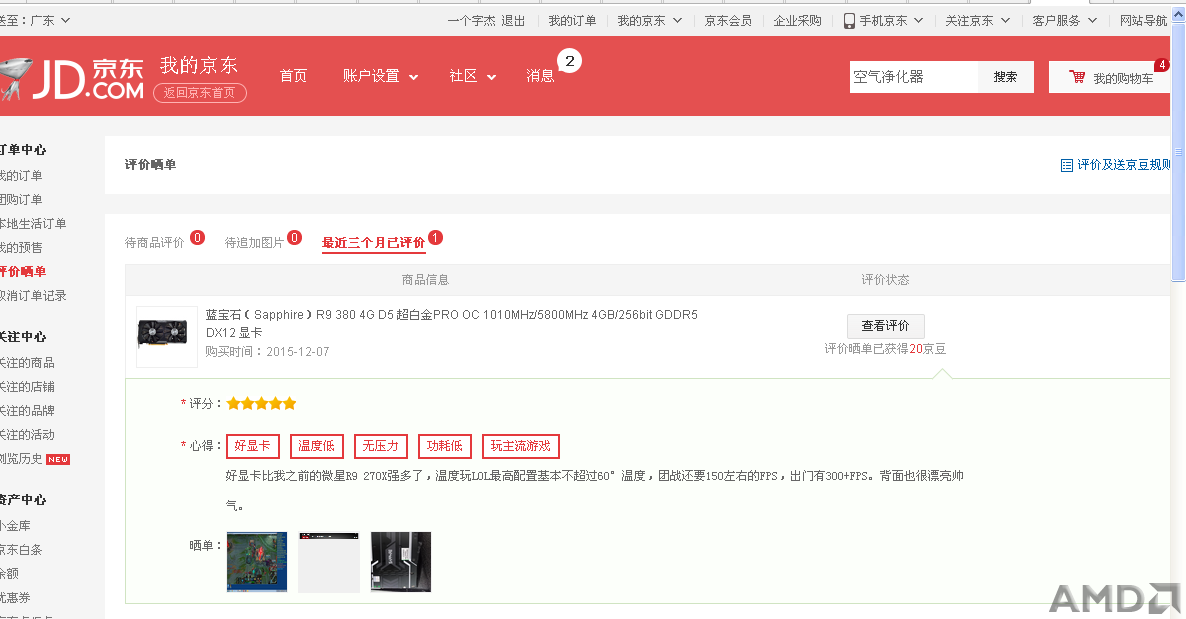
Task: Click the 退出 logout link
Action: [x=513, y=21]
